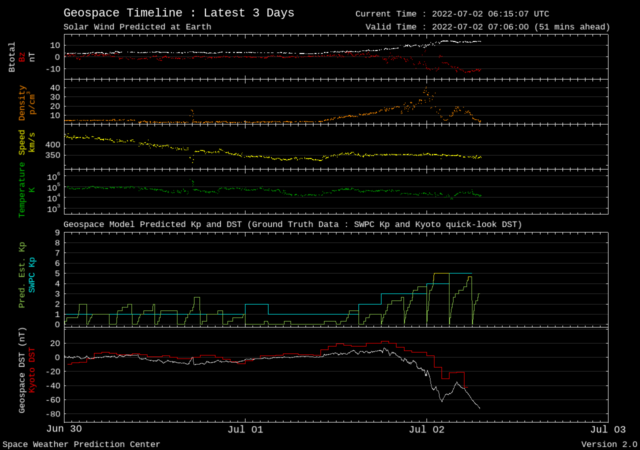Click the 'Space Weather Prediction Center' footer text
Screen dimensions: 640x450
coord(81,444)
